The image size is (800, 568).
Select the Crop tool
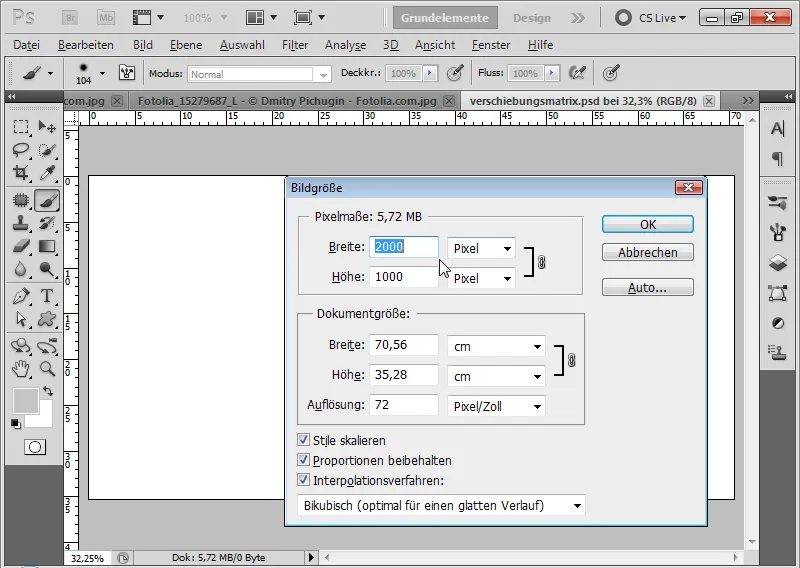tap(21, 173)
